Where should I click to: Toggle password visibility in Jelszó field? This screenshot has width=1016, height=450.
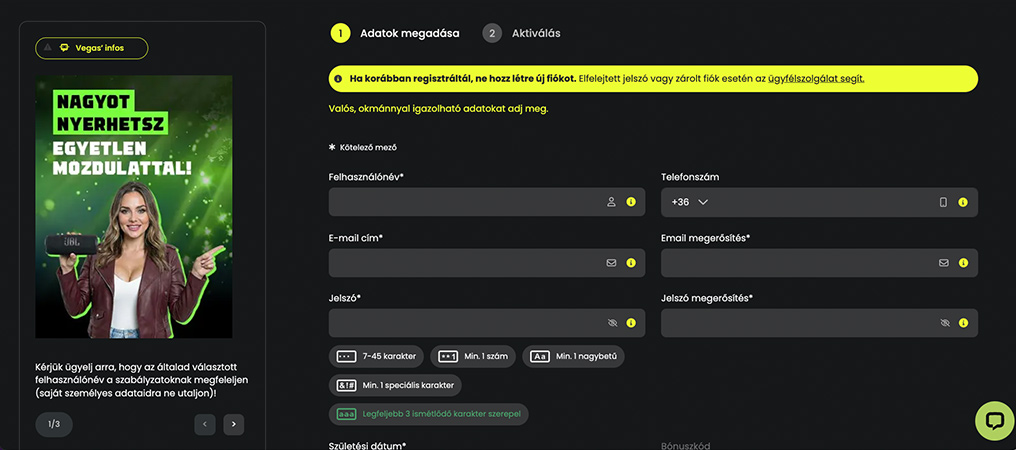click(x=612, y=323)
